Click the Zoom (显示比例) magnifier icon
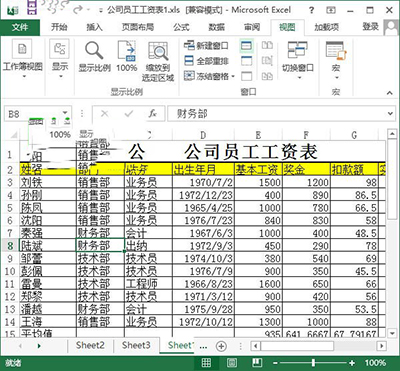400x371 pixels. click(x=94, y=57)
